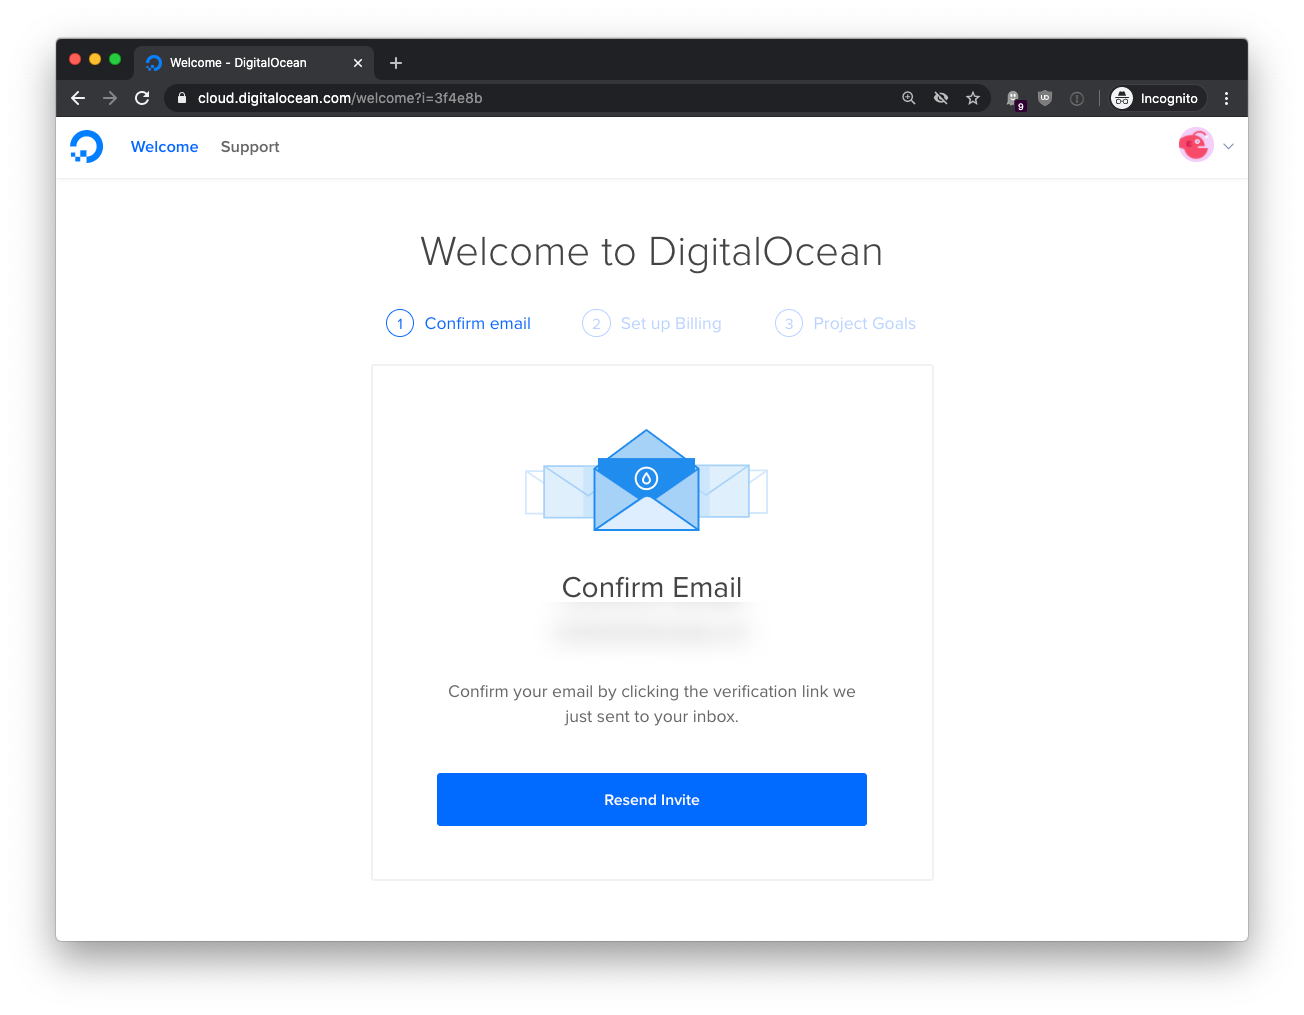Screen dimensions: 1304x1015
Task: Click the lock icon in the address bar
Action: (182, 98)
